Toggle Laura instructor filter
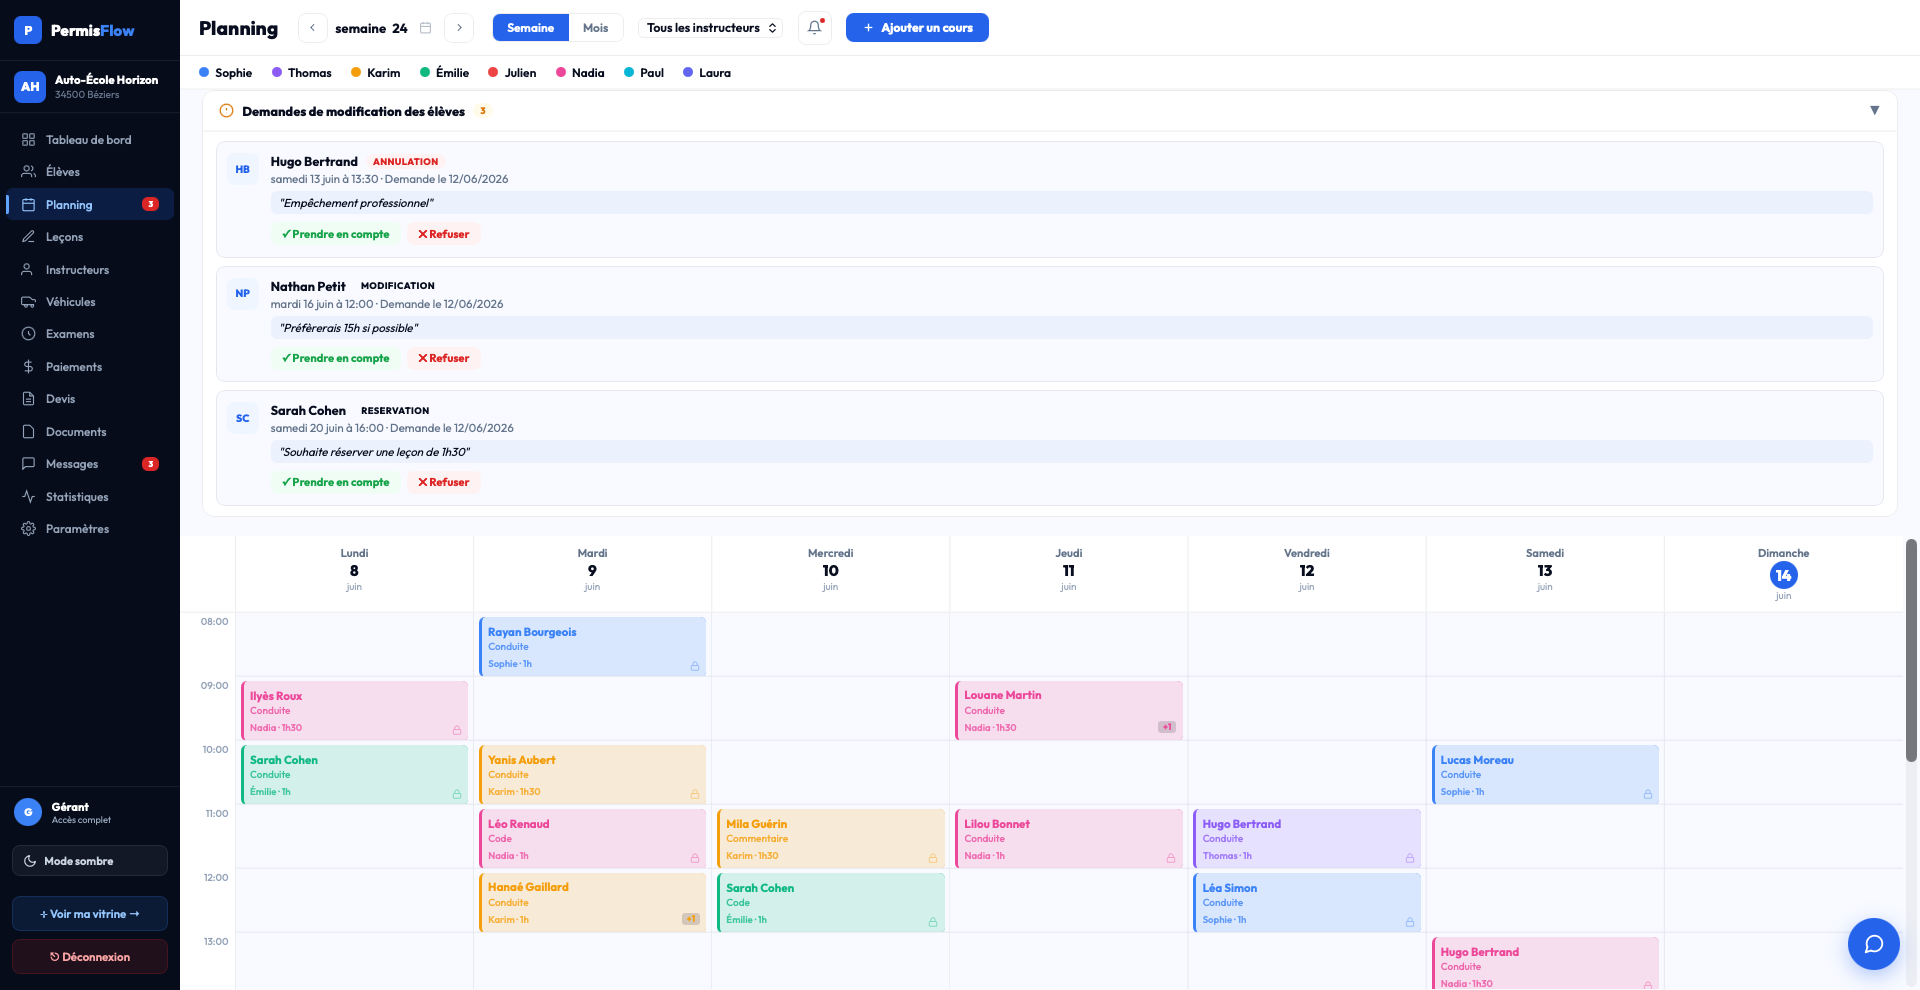The image size is (1920, 990). coord(707,73)
